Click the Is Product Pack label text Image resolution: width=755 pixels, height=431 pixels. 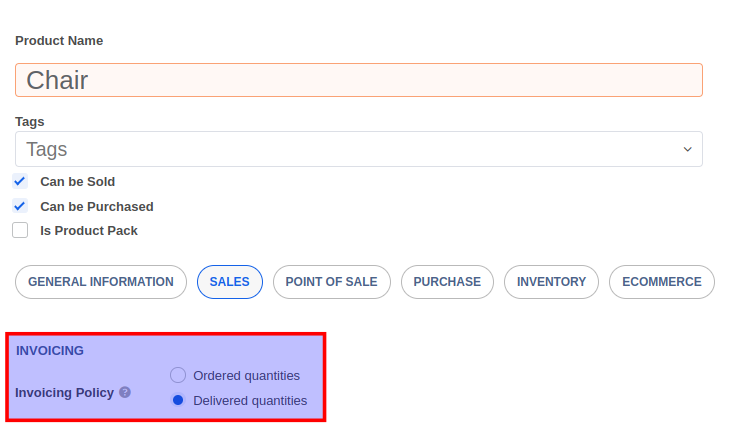point(89,230)
